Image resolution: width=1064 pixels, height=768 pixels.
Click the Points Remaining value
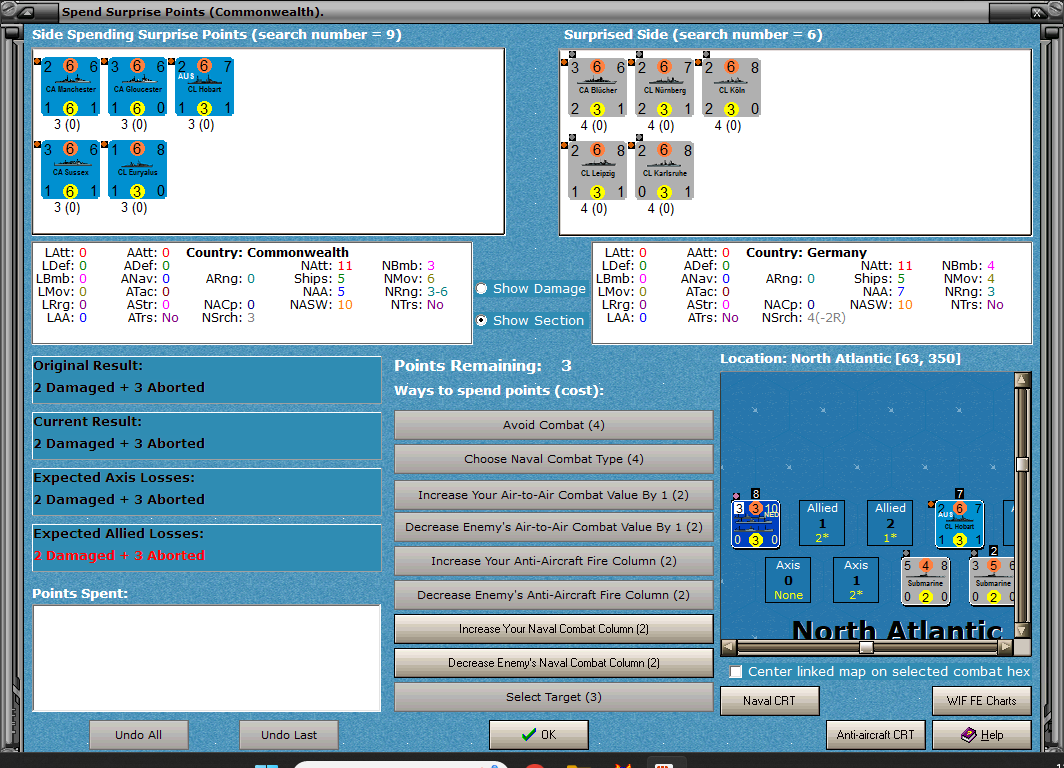(566, 366)
